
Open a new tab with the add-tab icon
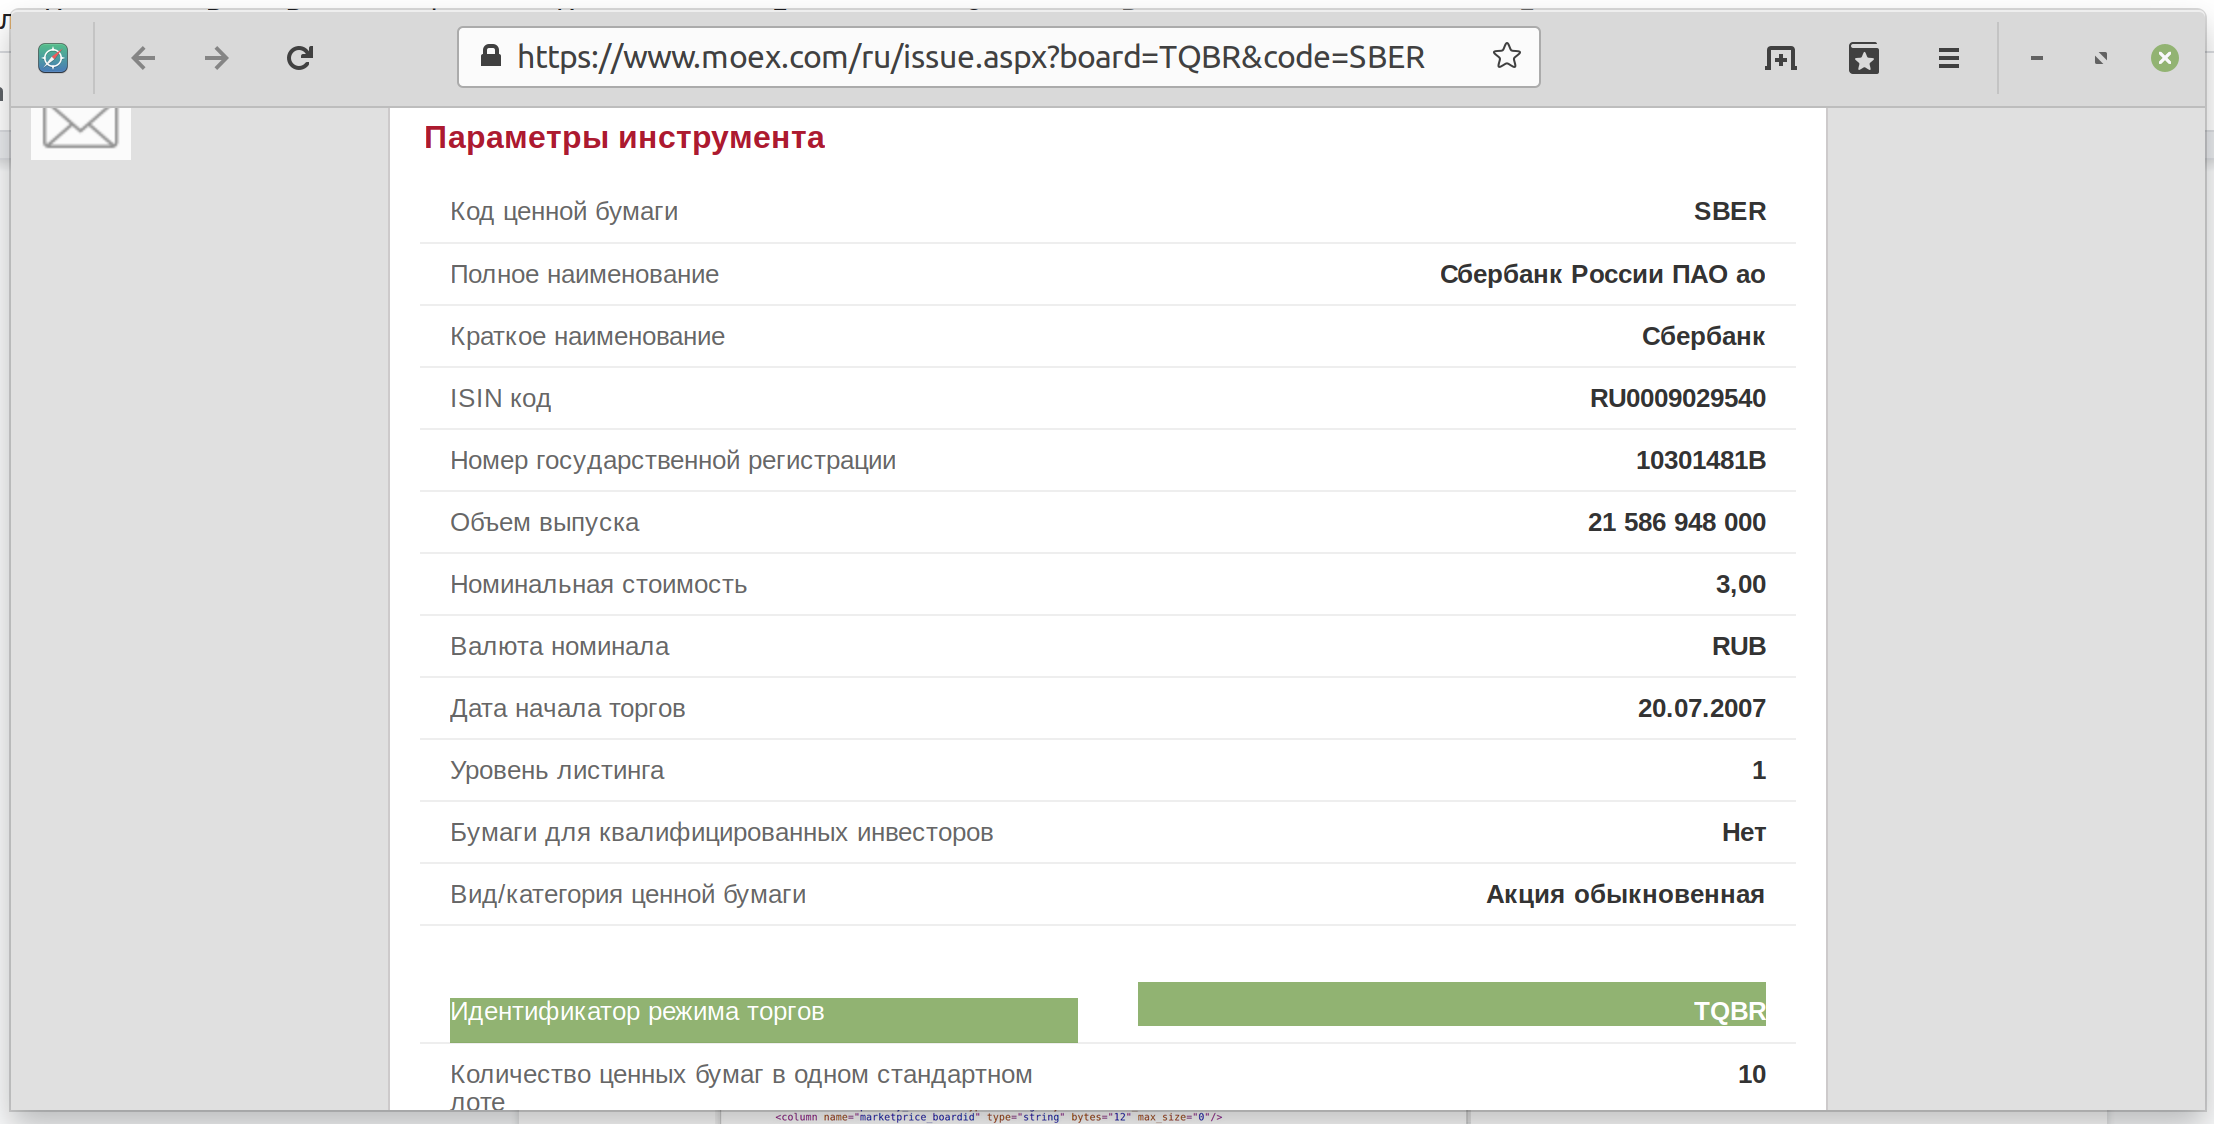point(1781,58)
